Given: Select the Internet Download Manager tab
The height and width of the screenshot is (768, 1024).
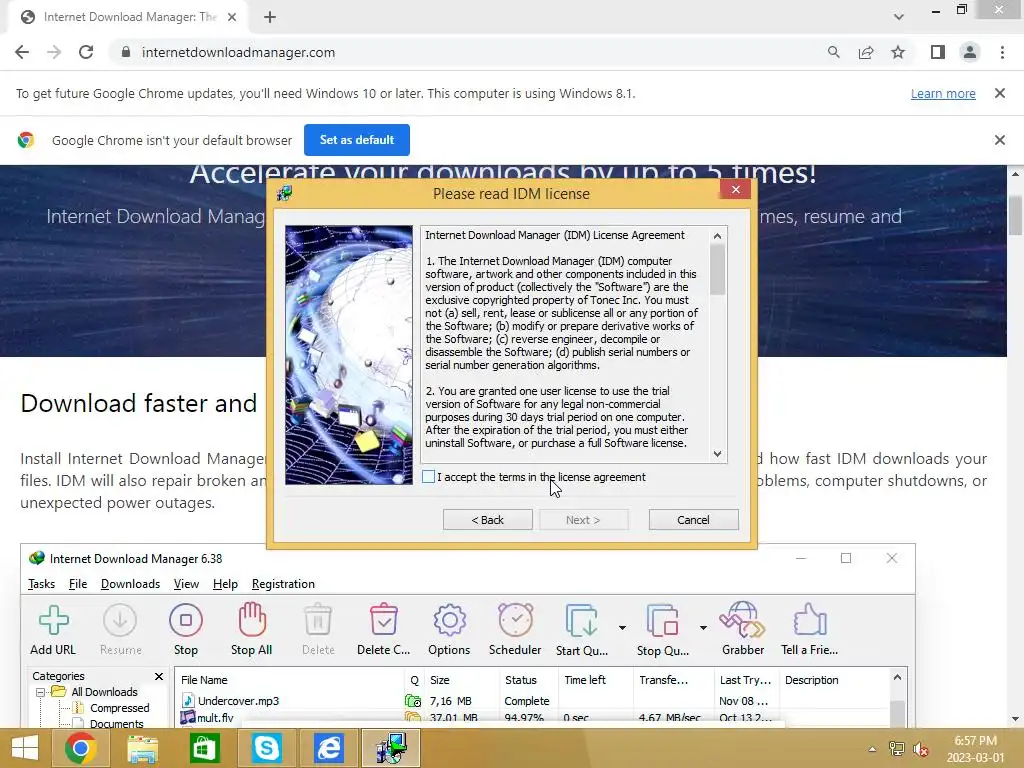Looking at the screenshot, I should [x=127, y=18].
